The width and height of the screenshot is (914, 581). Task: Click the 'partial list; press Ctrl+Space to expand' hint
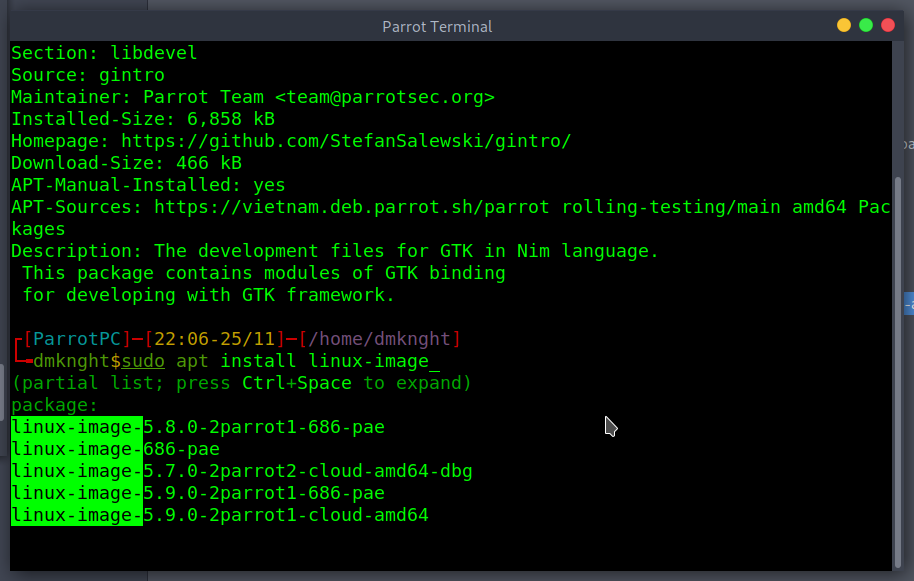click(242, 383)
